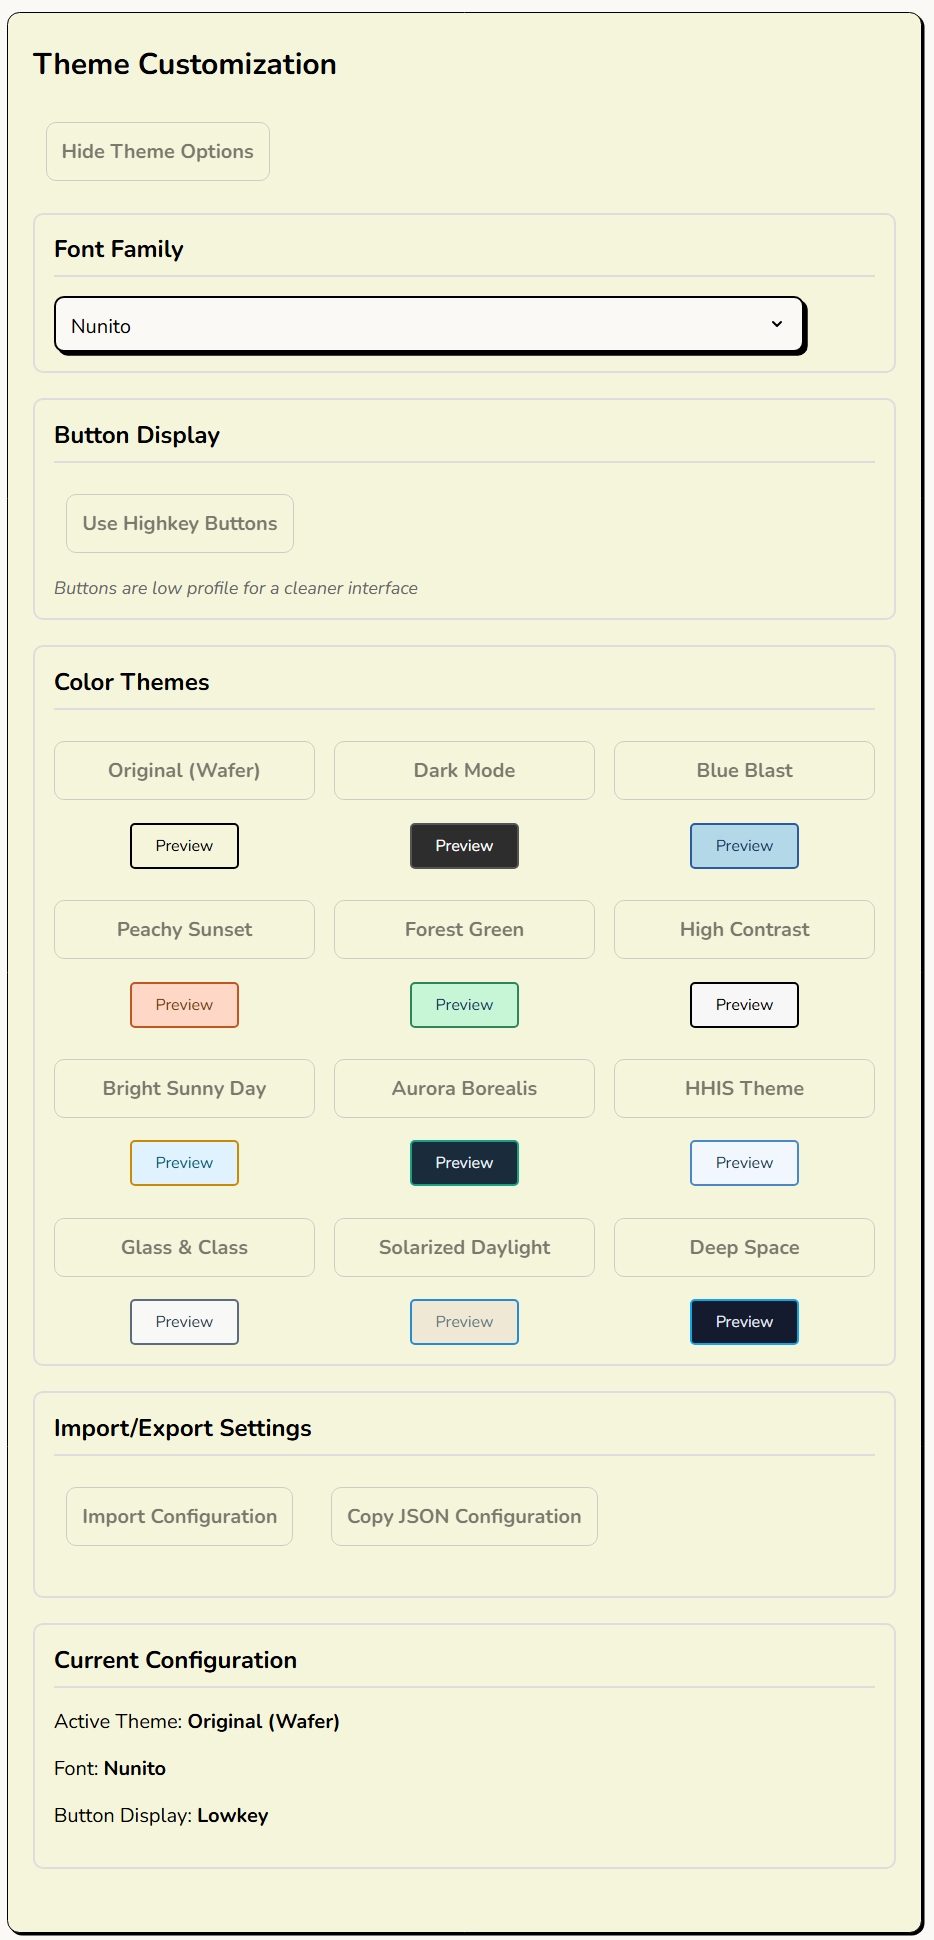Preview the Aurora Borealis theme
934x1940 pixels.
click(464, 1163)
